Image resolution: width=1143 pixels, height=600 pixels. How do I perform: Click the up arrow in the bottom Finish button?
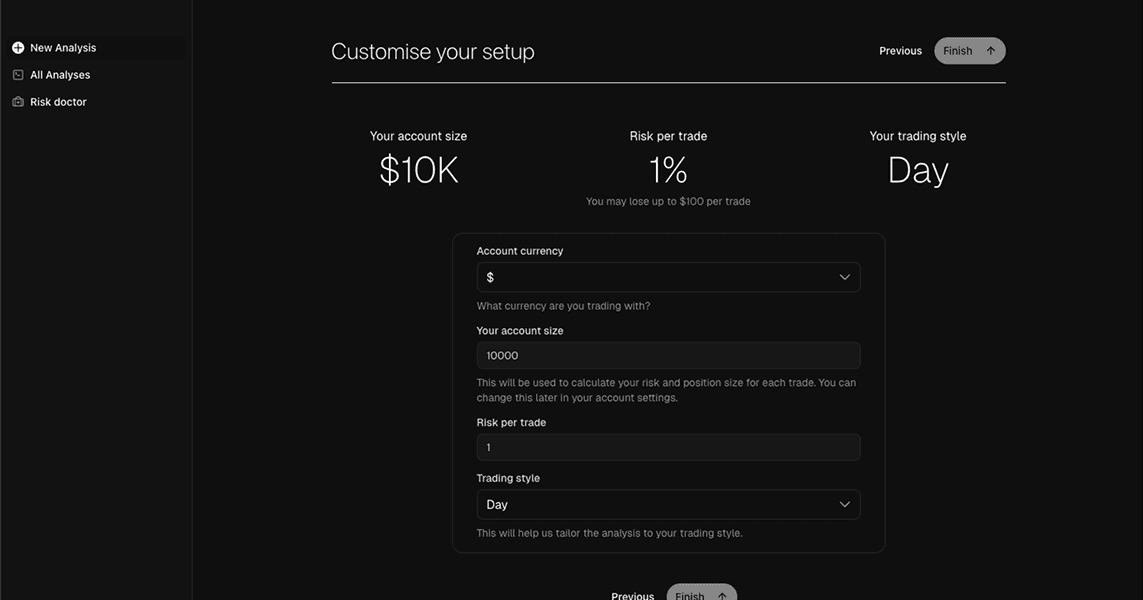coord(721,595)
